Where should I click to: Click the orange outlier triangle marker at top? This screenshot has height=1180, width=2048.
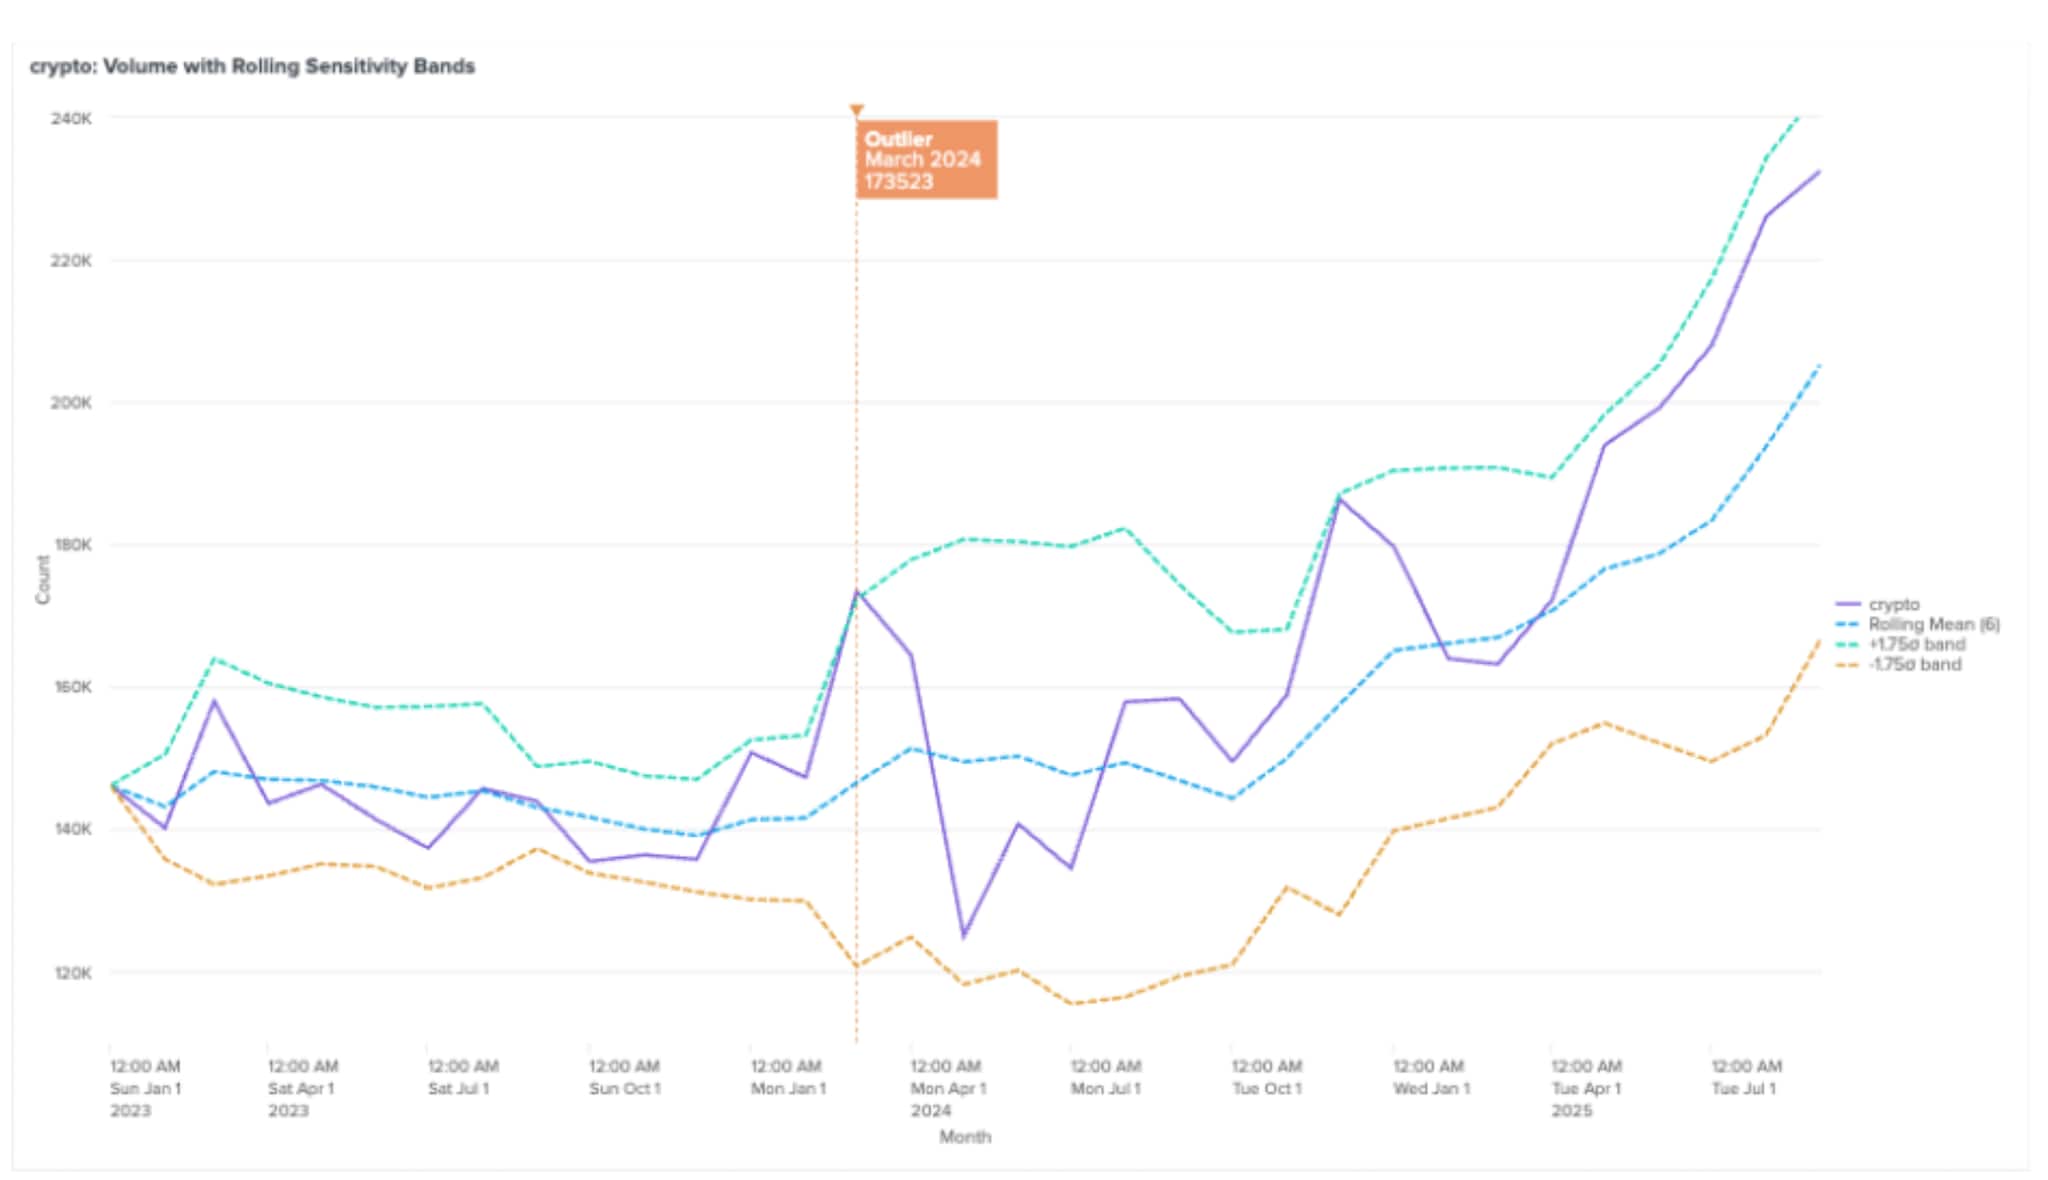(x=856, y=110)
